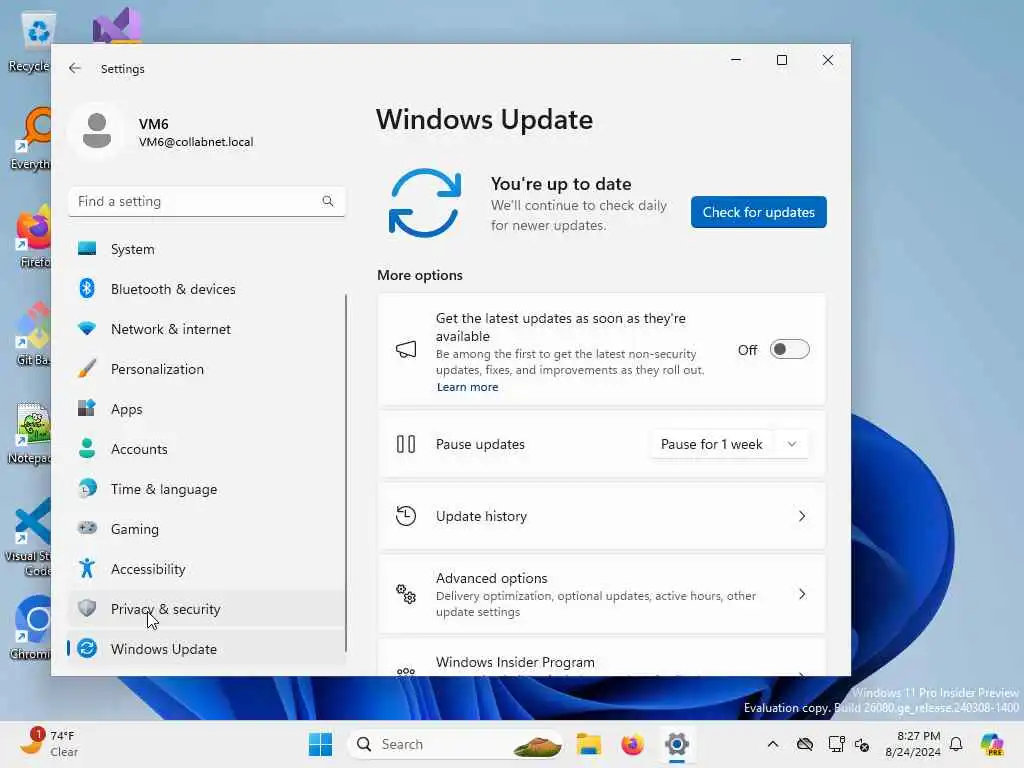Select System in the settings sidebar
1024x768 pixels.
click(206, 249)
